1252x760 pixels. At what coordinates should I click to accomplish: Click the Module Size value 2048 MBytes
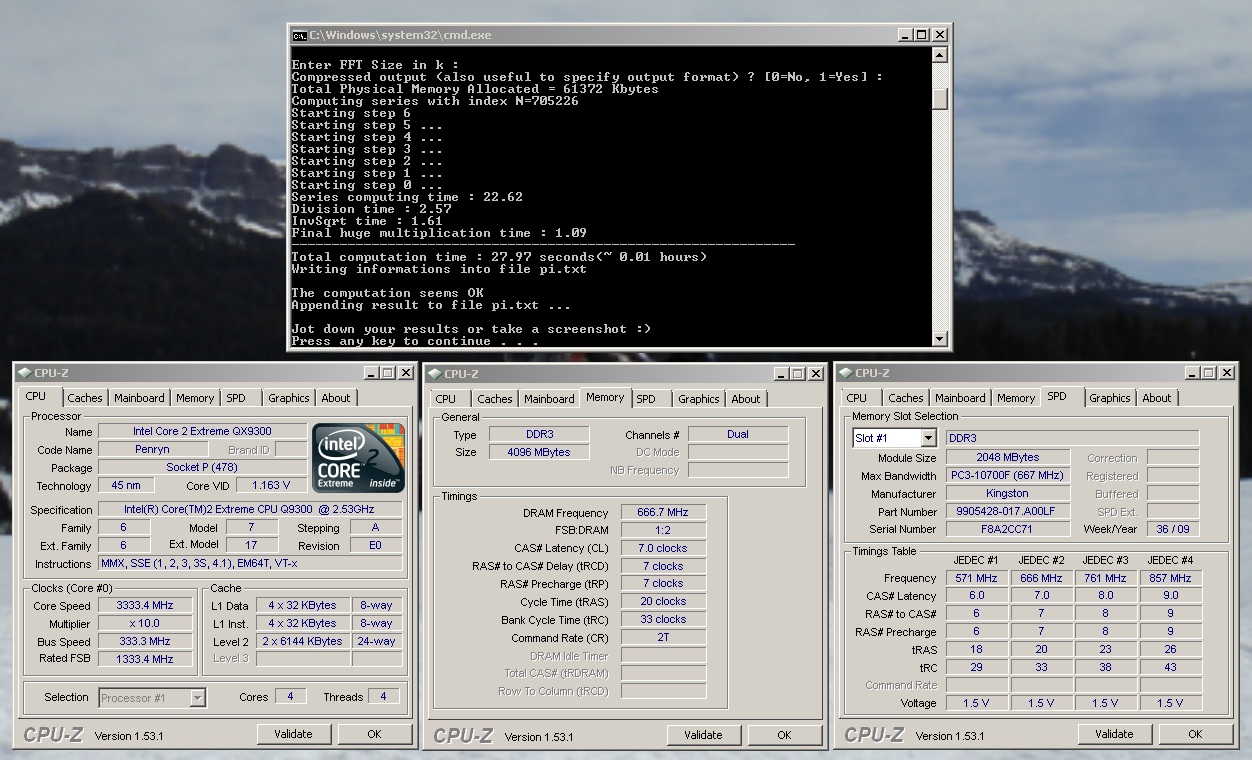(1007, 458)
